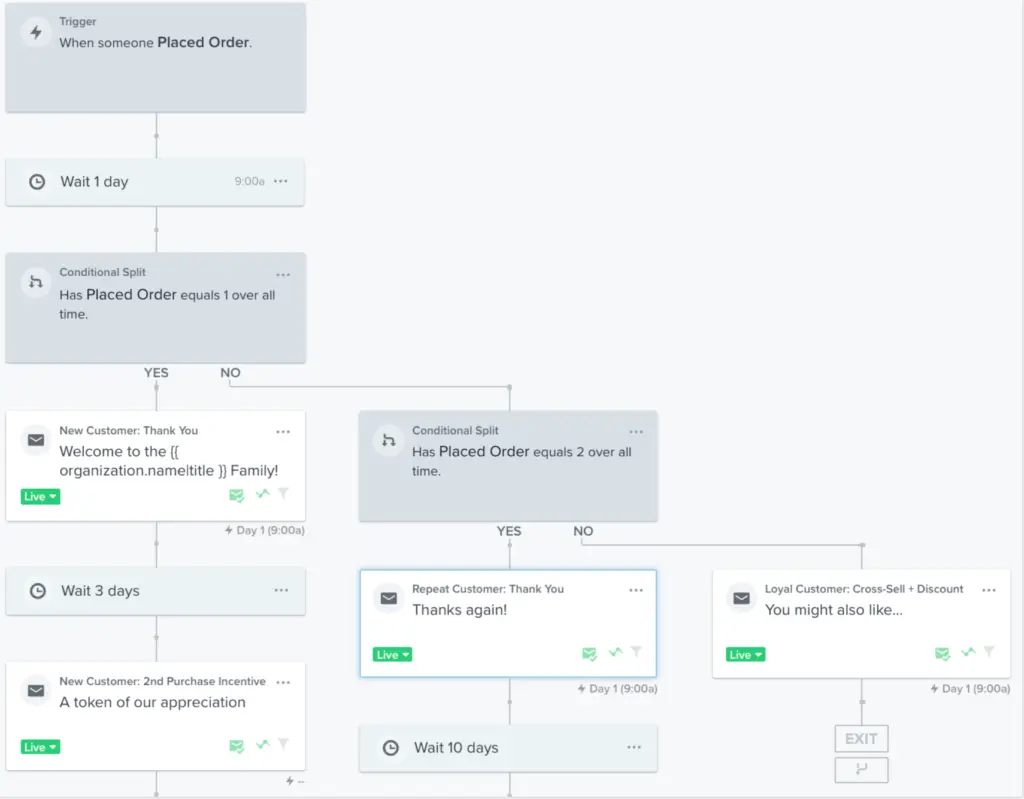1024x799 pixels.
Task: Click smart sending icon on Welcome email card
Action: click(236, 496)
